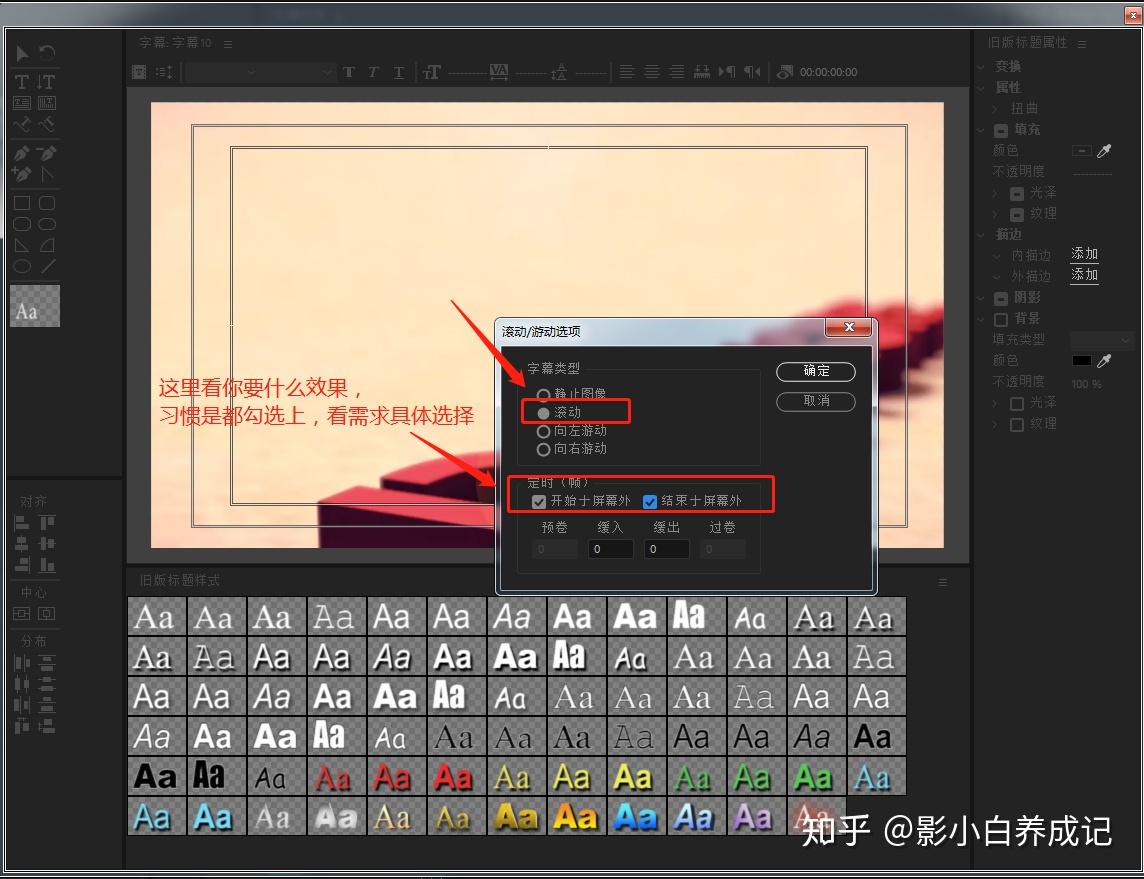Image resolution: width=1144 pixels, height=879 pixels.
Task: Toggle the 开始于屏幕外 checkbox
Action: tap(539, 501)
